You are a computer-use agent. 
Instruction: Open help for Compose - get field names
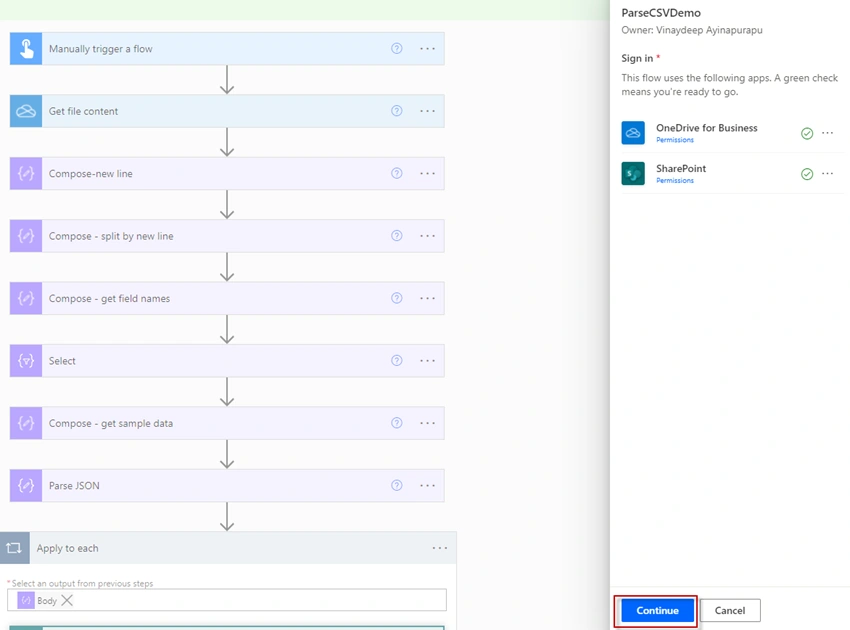coord(397,298)
